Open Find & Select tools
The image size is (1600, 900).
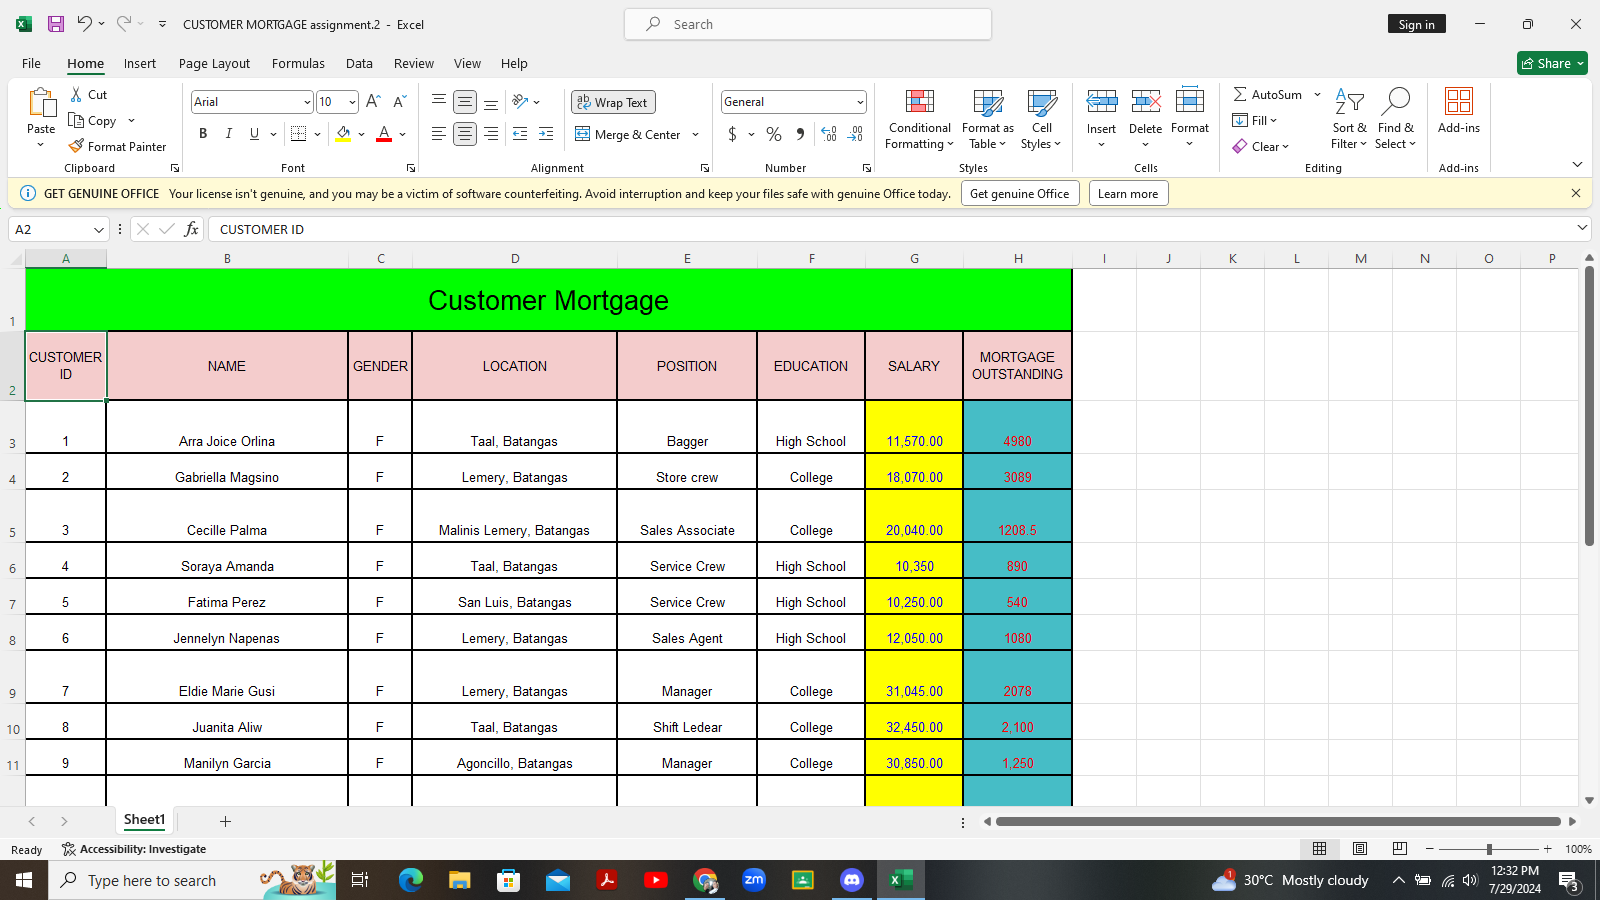[x=1396, y=119]
